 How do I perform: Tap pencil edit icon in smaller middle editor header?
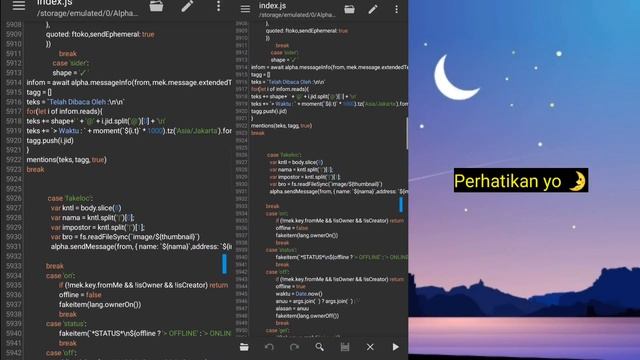point(373,9)
